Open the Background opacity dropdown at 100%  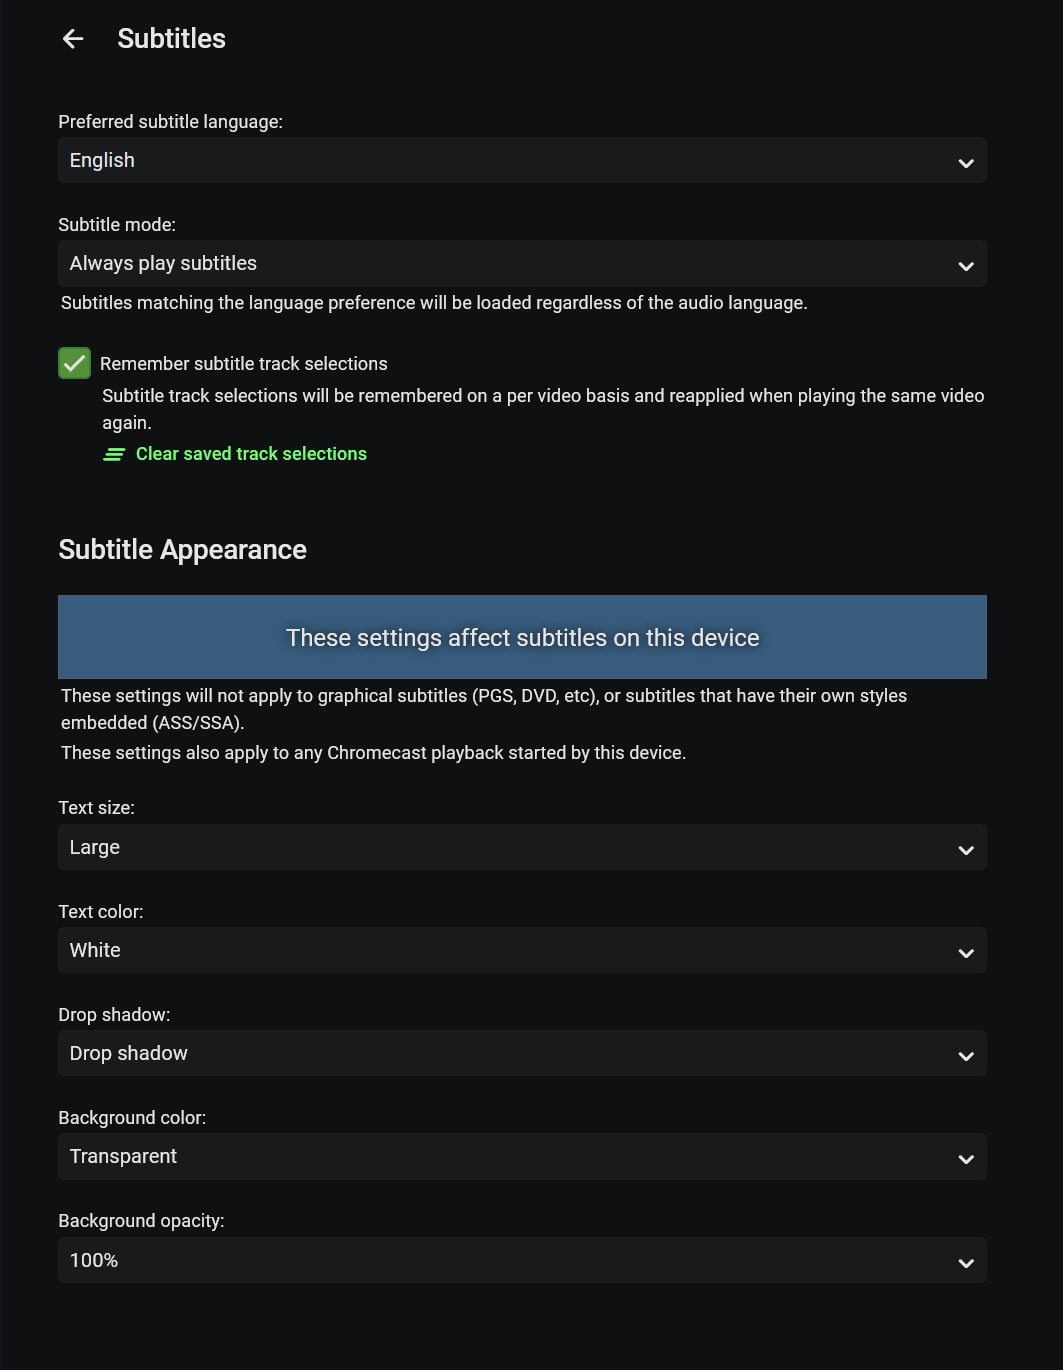coord(522,1260)
